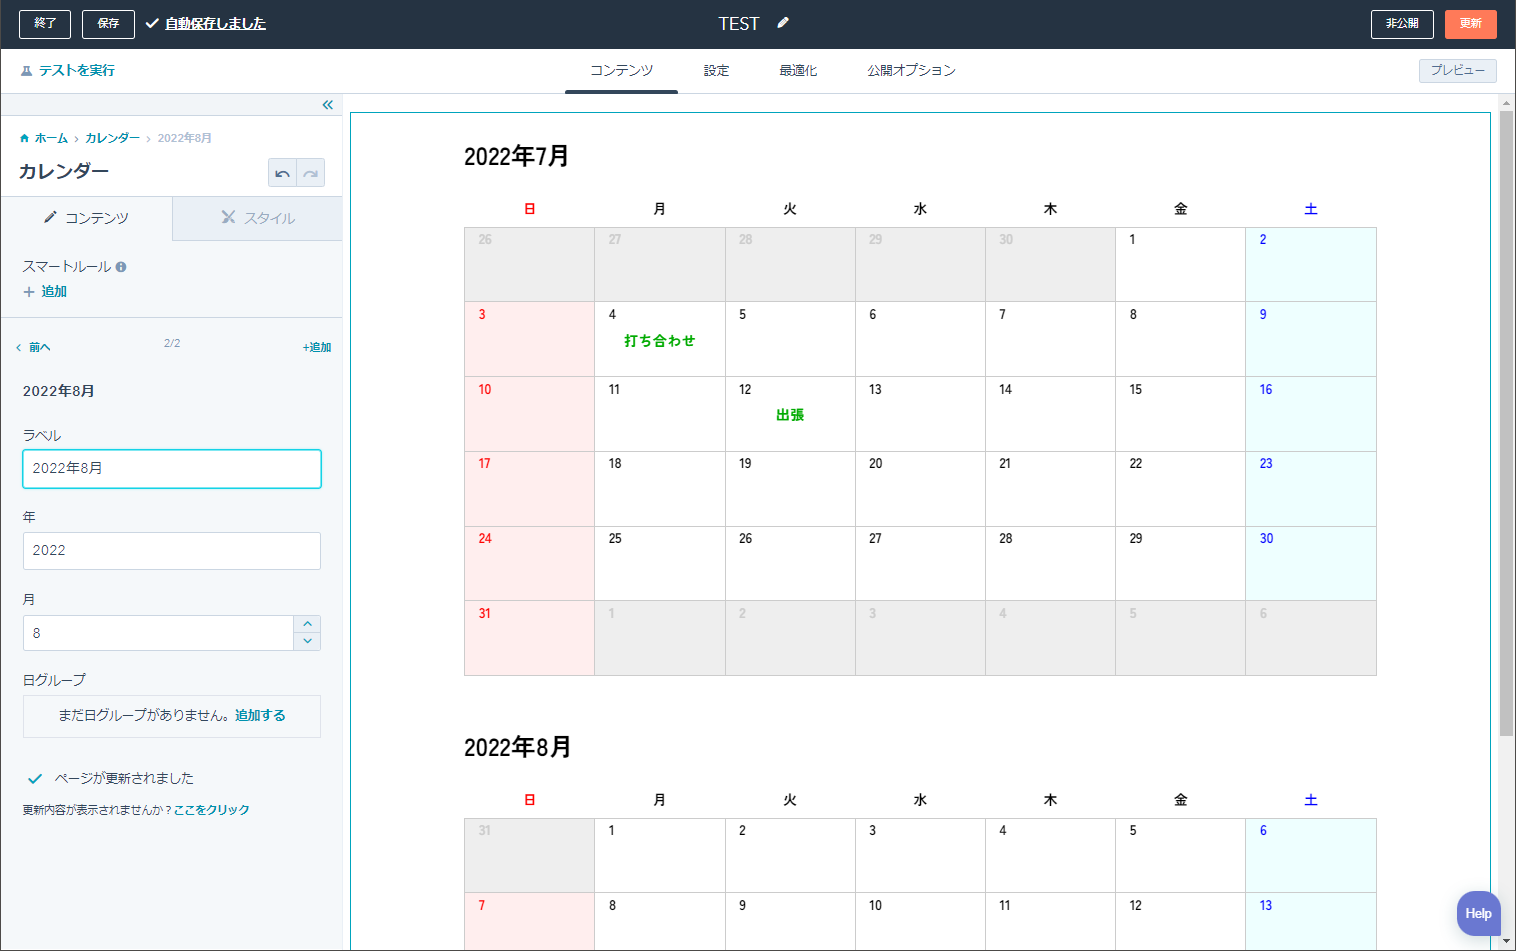Viewport: 1516px width, 951px height.
Task: Click the 保存 button
Action: (x=108, y=23)
